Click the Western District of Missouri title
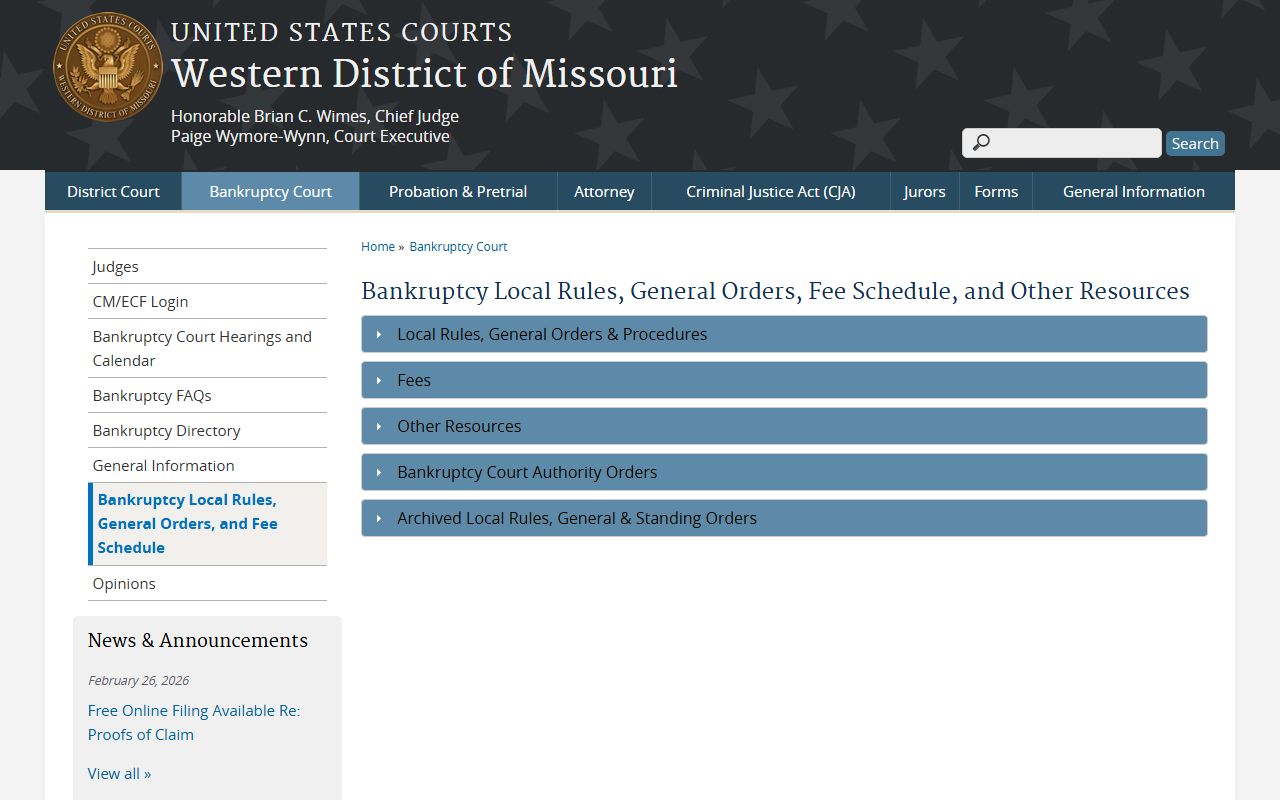Screen dimensions: 1280x800 click(x=424, y=74)
